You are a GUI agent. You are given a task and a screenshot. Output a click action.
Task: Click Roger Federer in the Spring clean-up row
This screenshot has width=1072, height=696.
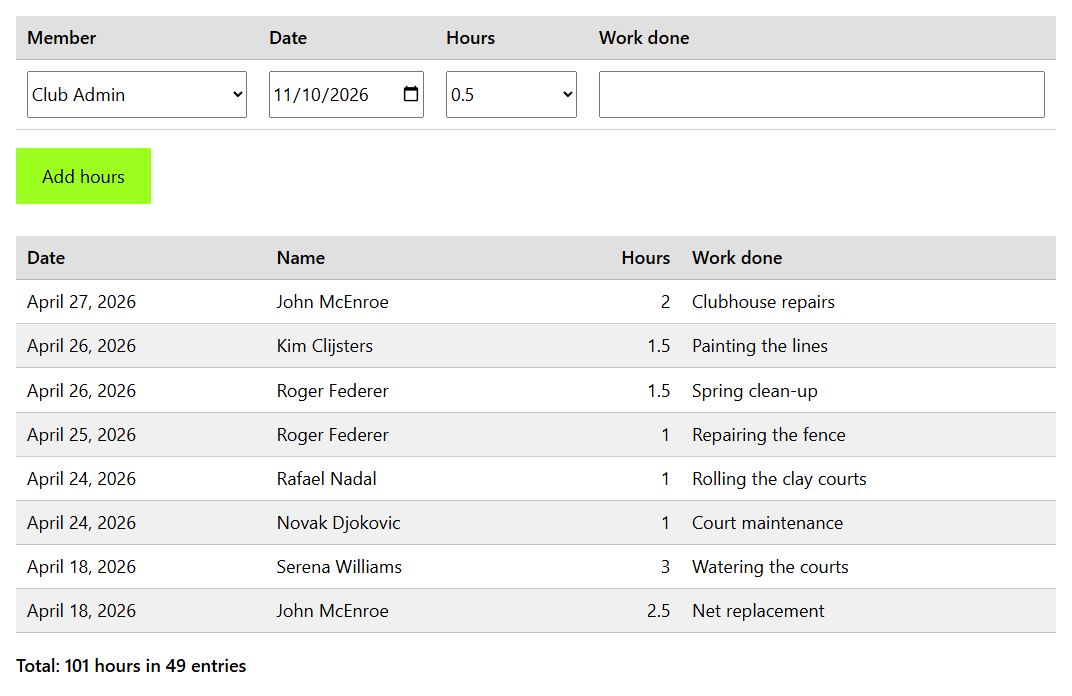click(332, 391)
